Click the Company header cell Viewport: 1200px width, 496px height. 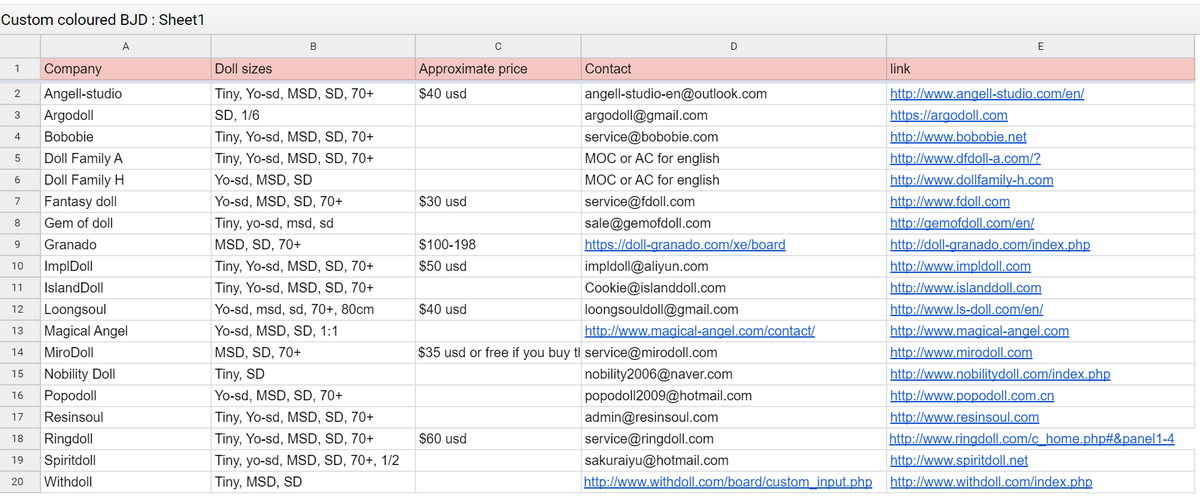[x=125, y=69]
